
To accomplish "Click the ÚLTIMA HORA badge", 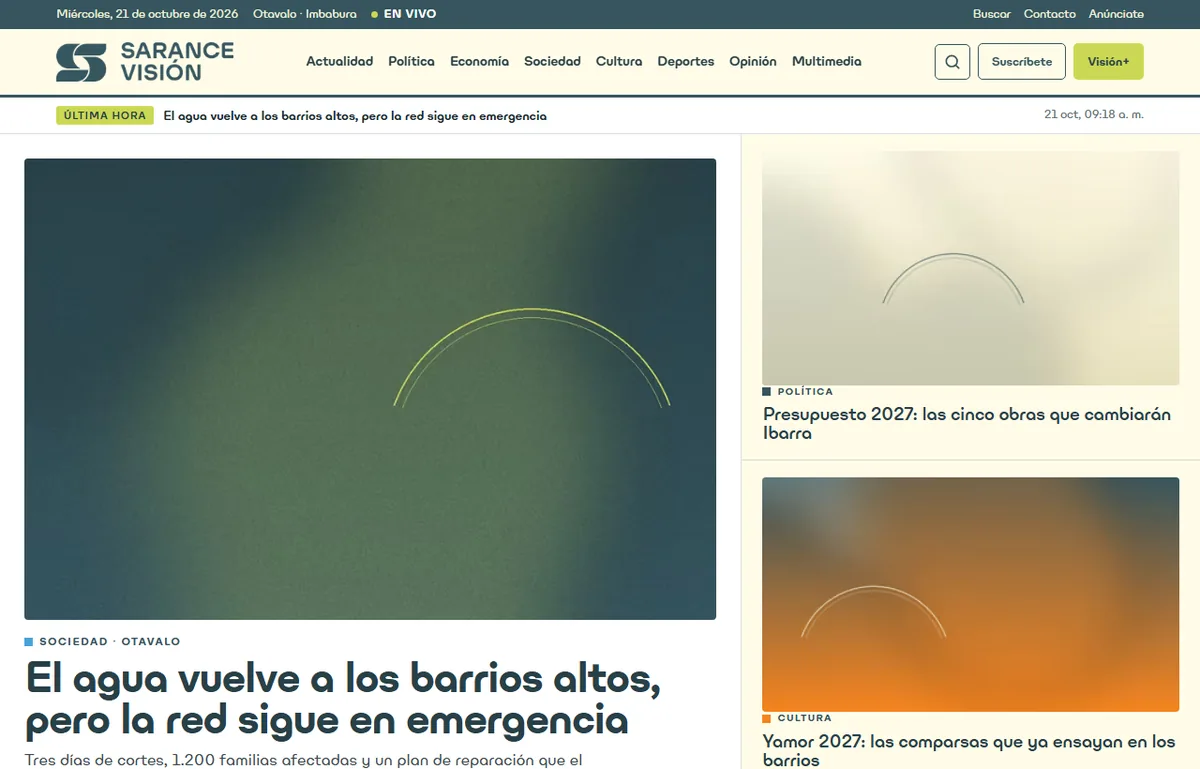I will click(x=105, y=116).
